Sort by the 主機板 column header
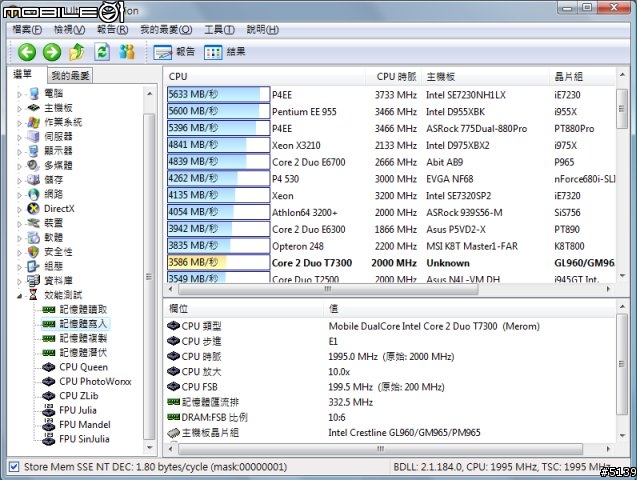The image size is (640, 480). point(486,77)
